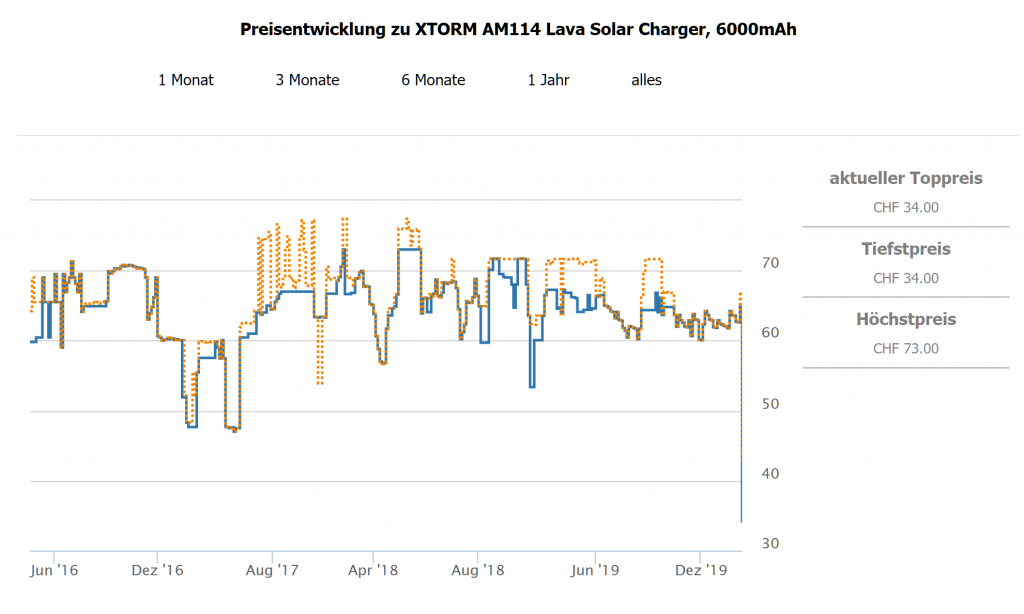Click the Apr '18 axis label
This screenshot has width=1024, height=614.
click(x=374, y=571)
